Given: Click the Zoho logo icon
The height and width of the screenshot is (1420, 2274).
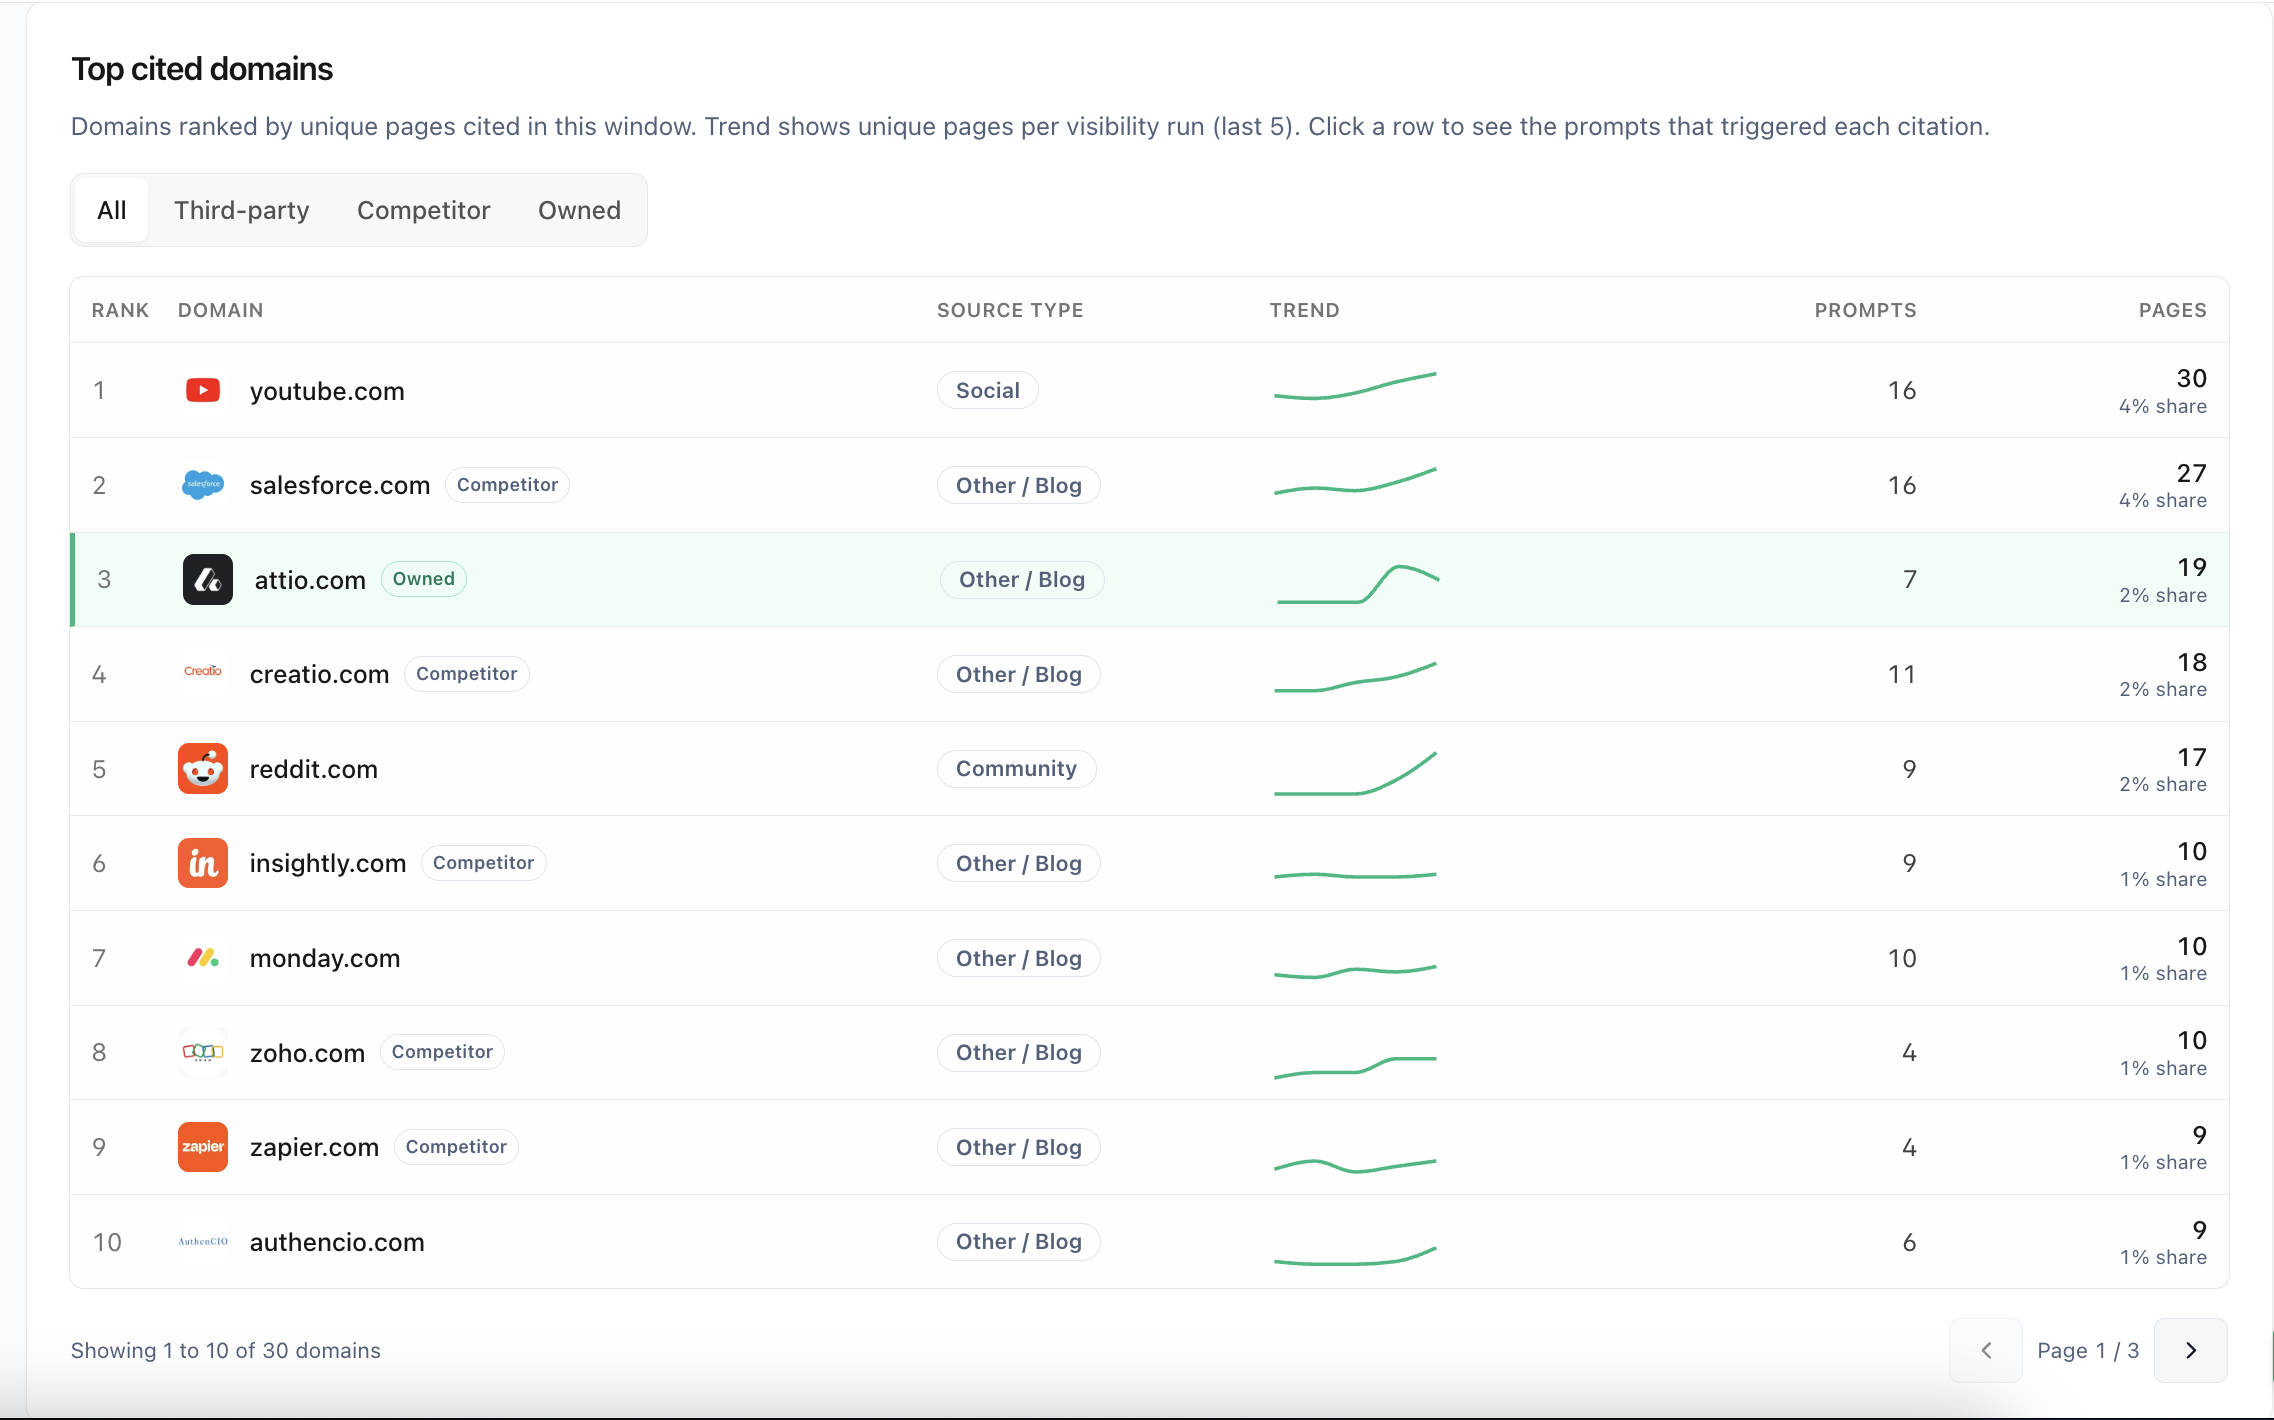Looking at the screenshot, I should point(203,1052).
